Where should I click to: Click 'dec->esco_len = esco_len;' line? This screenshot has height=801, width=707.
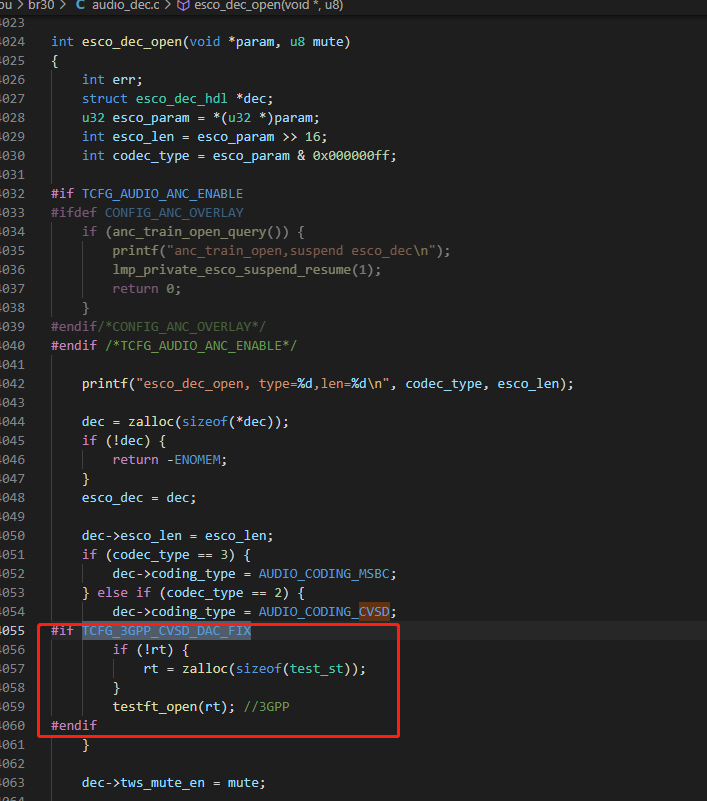pyautogui.click(x=177, y=536)
